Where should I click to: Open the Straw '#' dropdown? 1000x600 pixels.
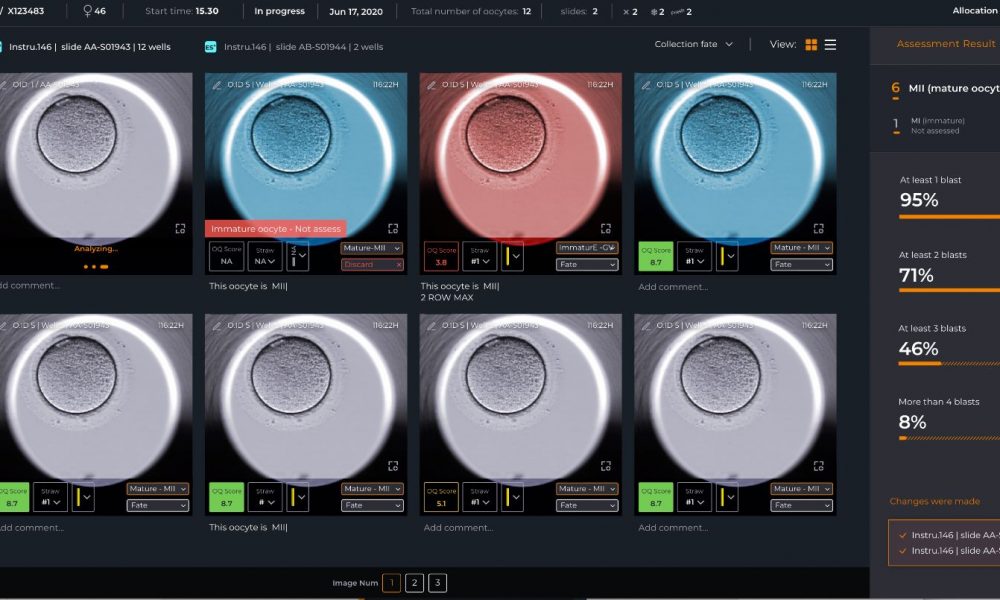[265, 497]
